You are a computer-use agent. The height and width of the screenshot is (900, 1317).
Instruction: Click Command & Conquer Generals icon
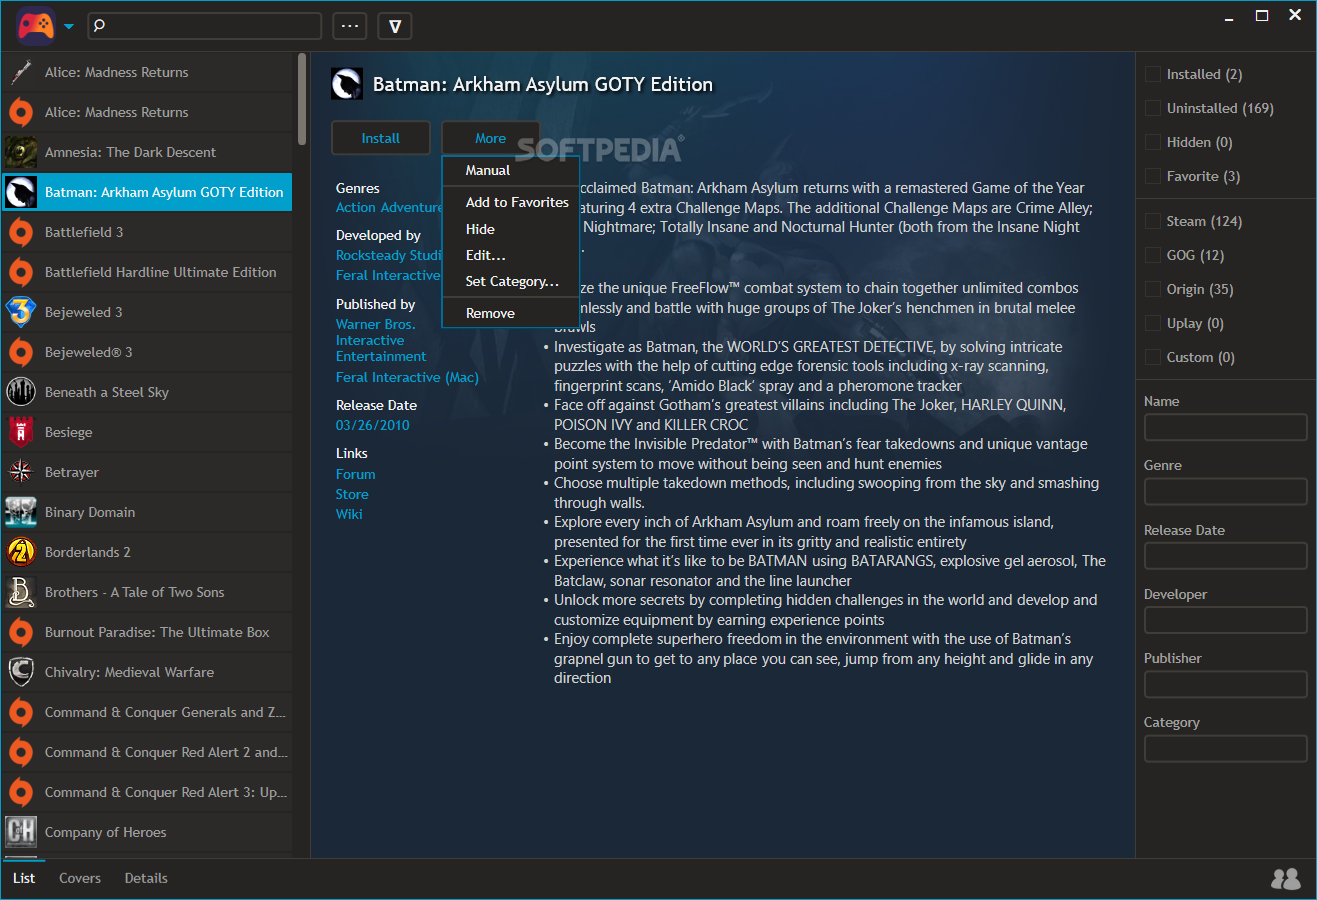21,712
